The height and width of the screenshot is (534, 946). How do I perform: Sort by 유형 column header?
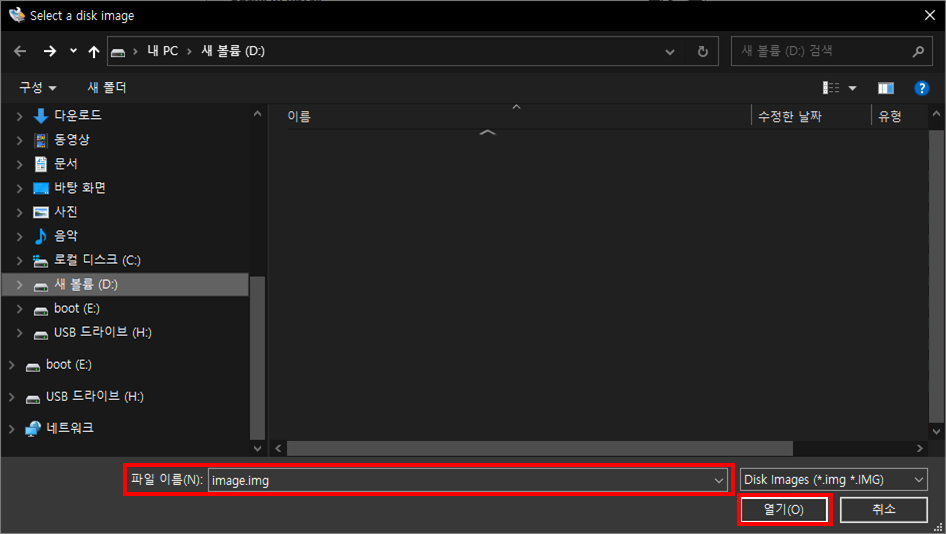tap(890, 116)
